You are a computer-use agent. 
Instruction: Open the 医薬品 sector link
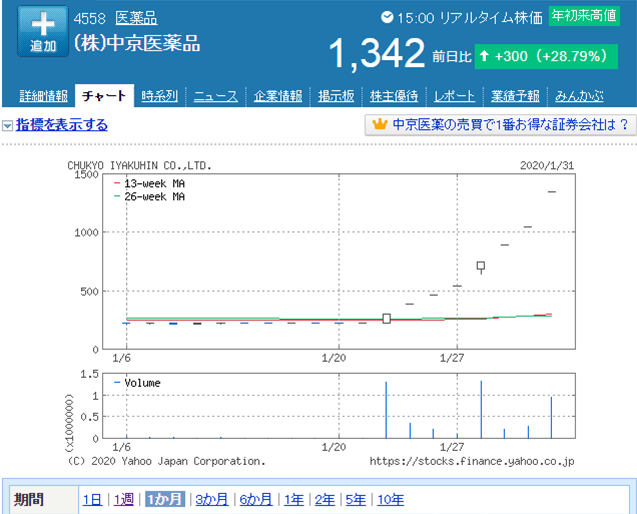point(136,18)
